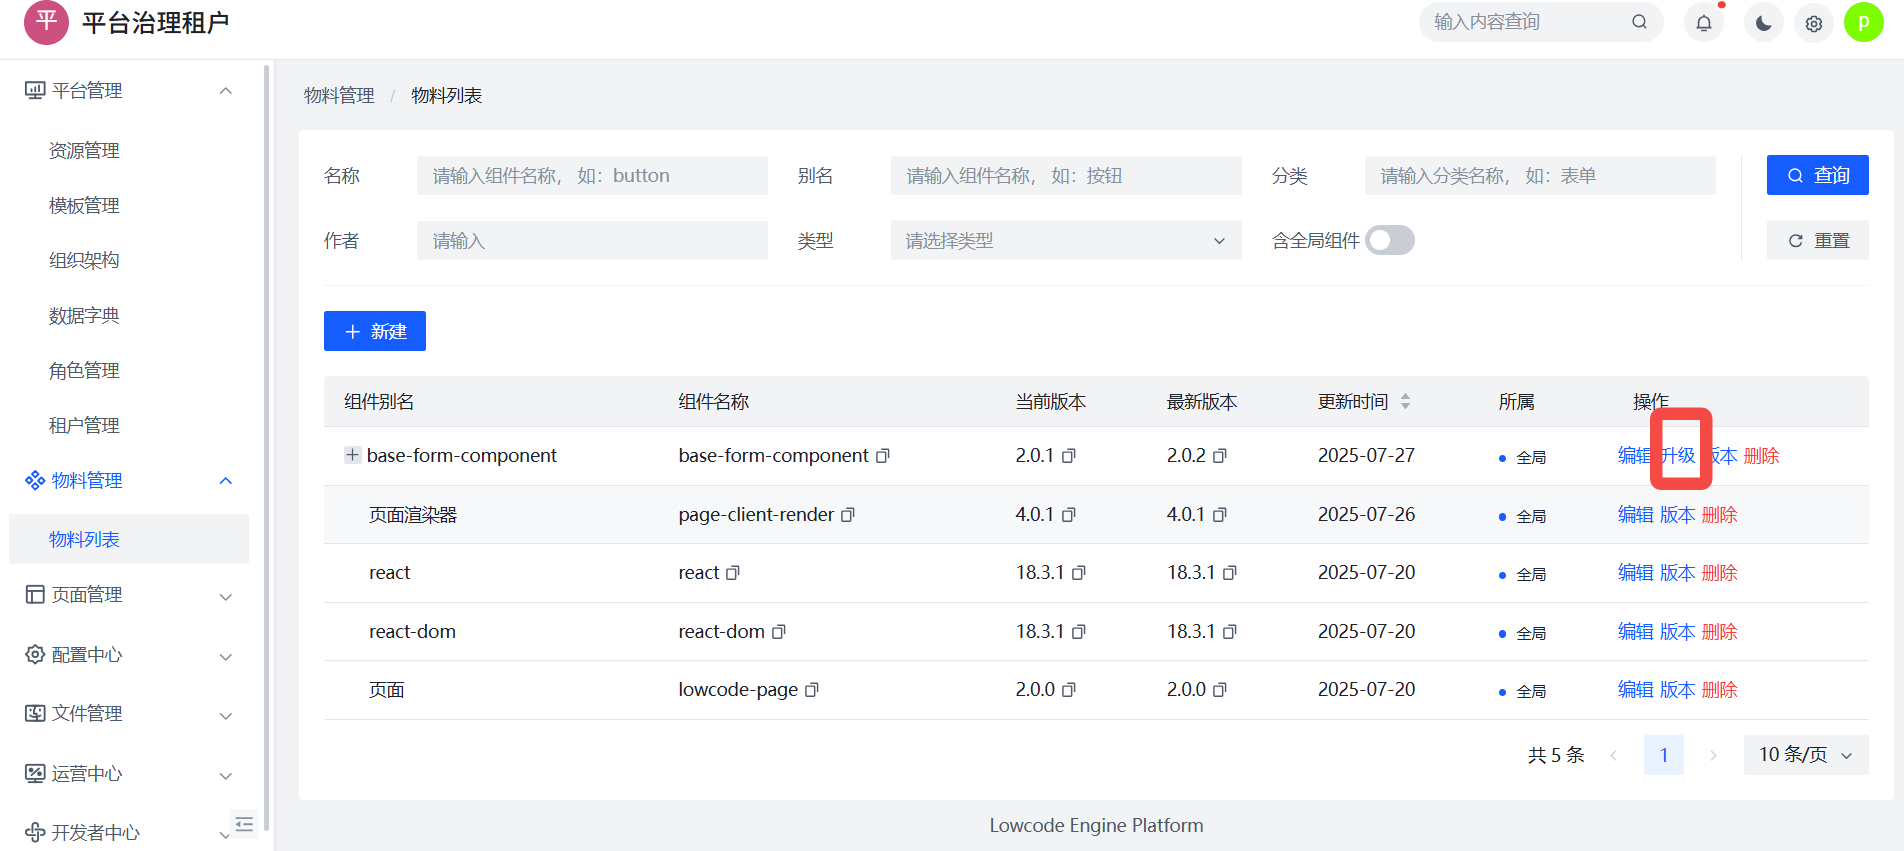
Task: Open 资源管理 in the sidebar
Action: (x=84, y=151)
